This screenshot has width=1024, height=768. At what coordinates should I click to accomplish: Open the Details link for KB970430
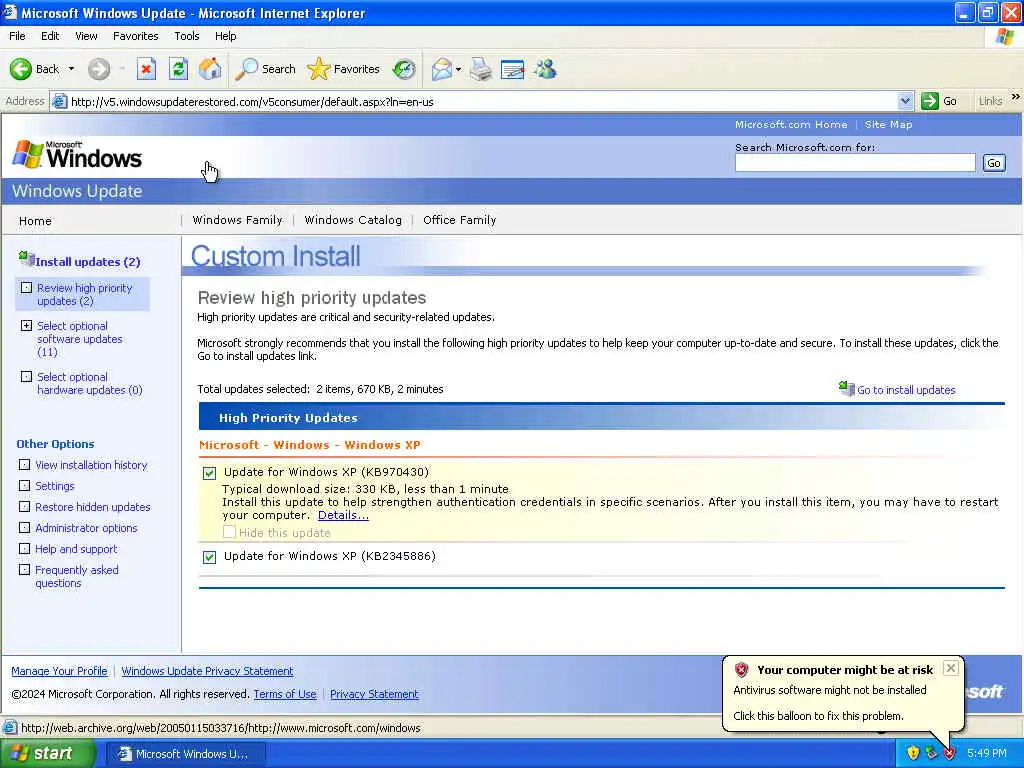343,515
